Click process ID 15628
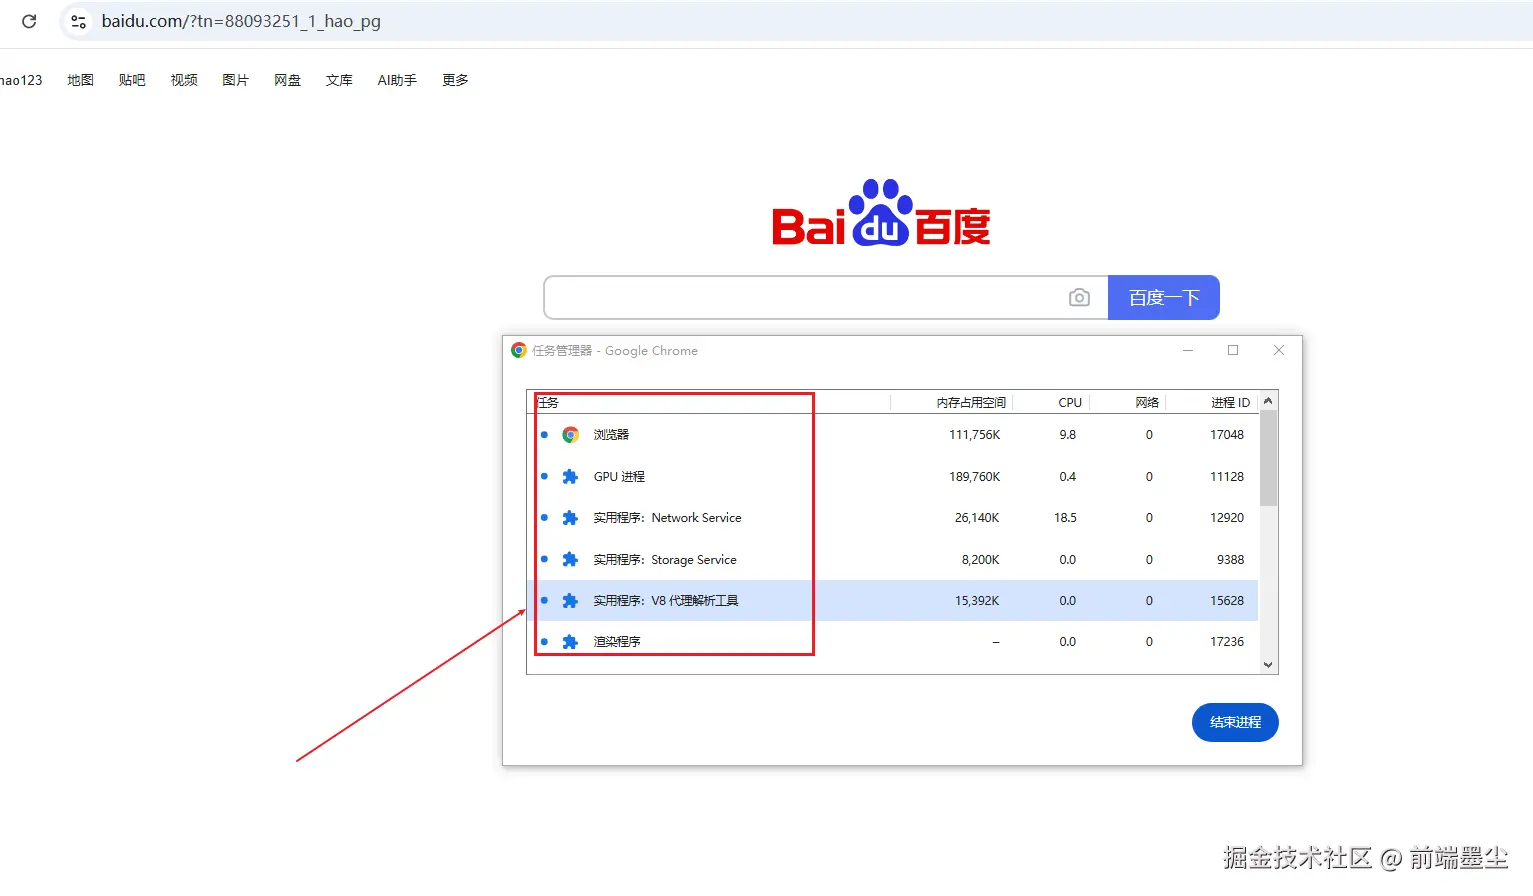 point(1227,601)
